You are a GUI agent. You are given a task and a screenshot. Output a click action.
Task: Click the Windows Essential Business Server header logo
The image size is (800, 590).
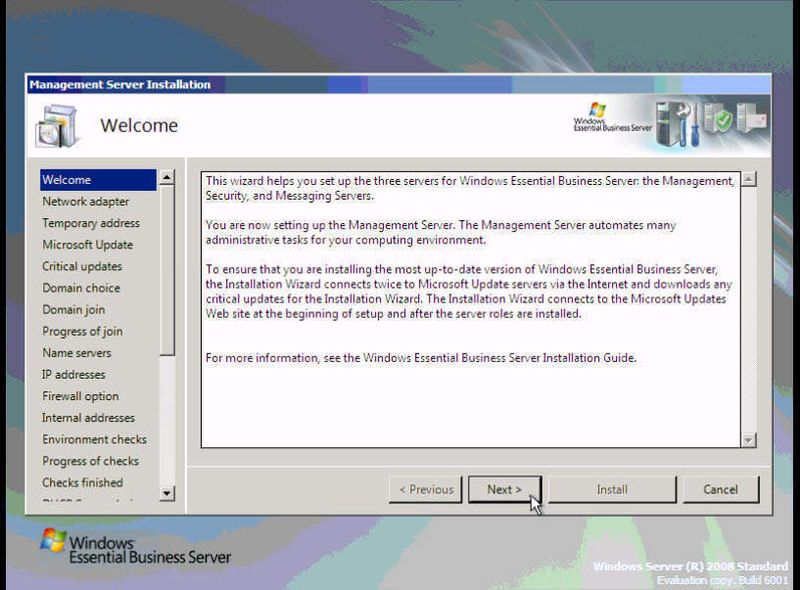click(612, 118)
